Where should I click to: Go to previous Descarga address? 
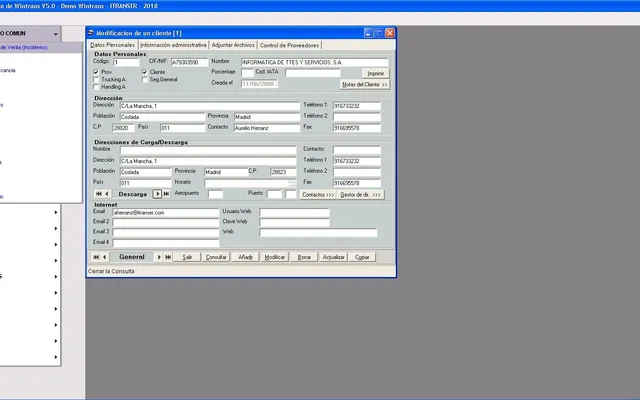click(107, 194)
